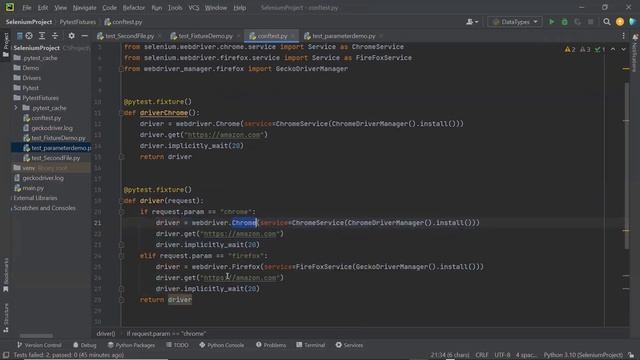Viewport: 640px width, 360px height.
Task: Switch to the test_SecondFile.py tab
Action: (129, 36)
